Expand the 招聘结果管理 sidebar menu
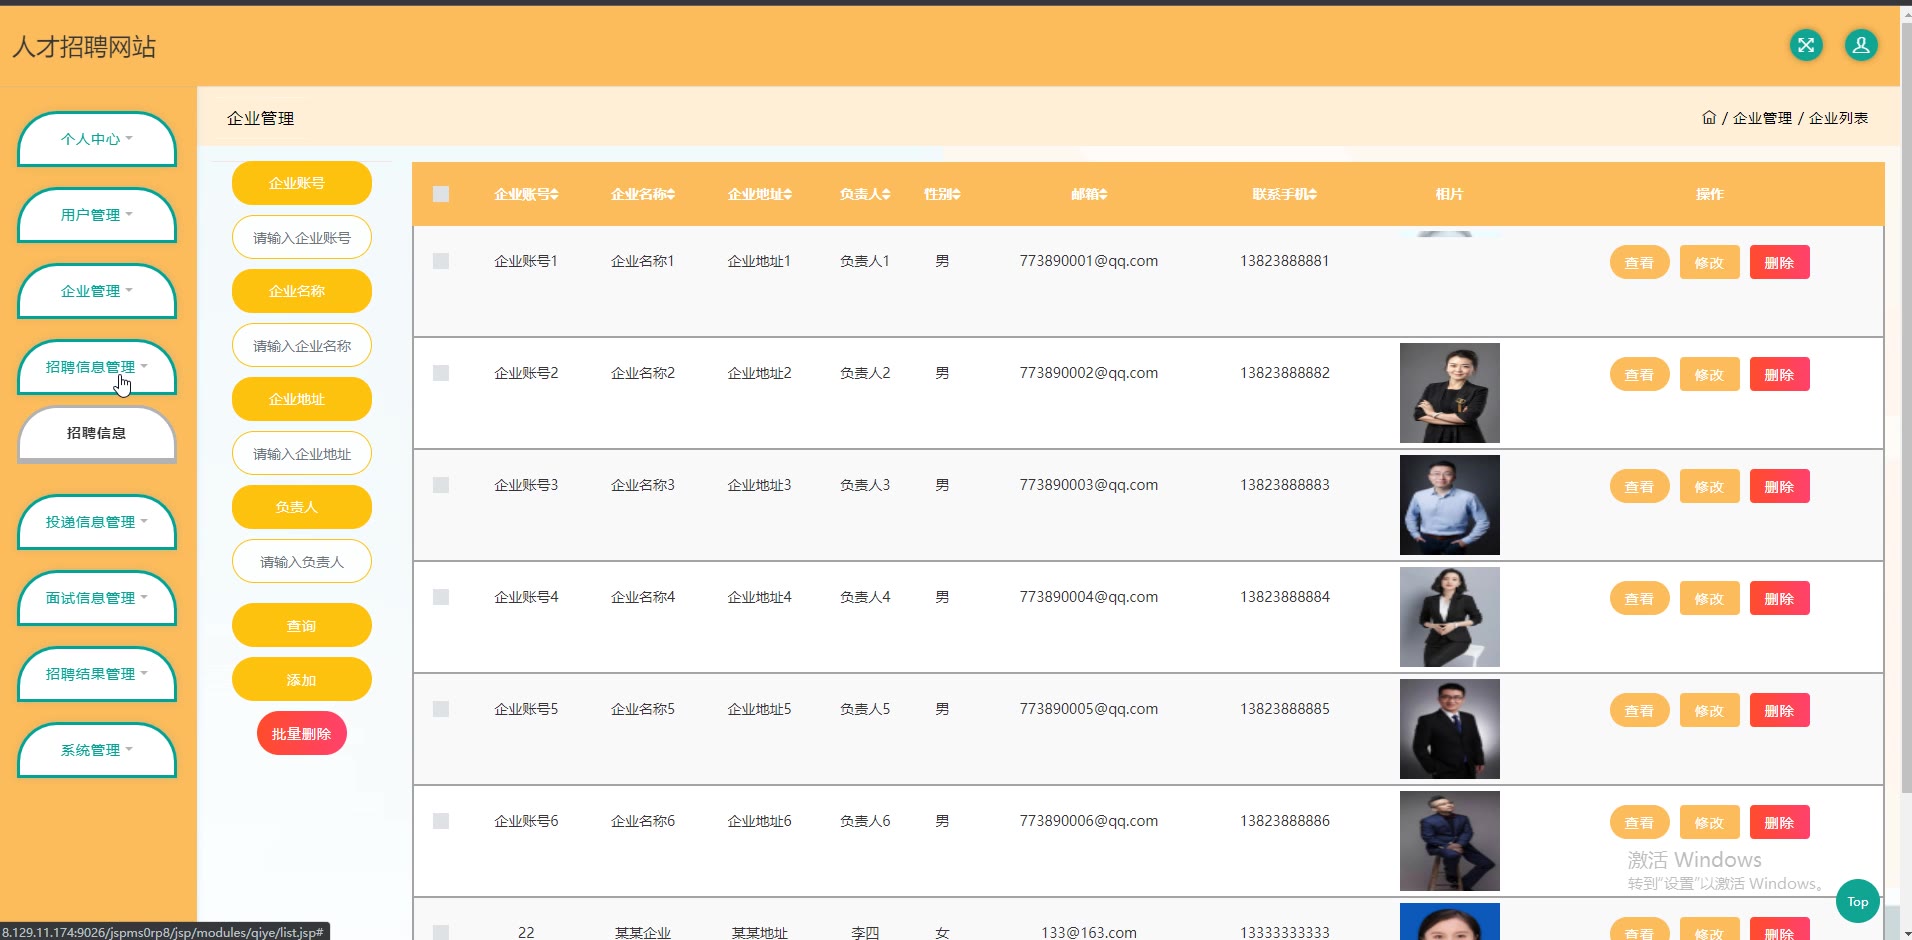This screenshot has width=1912, height=940. tap(97, 674)
